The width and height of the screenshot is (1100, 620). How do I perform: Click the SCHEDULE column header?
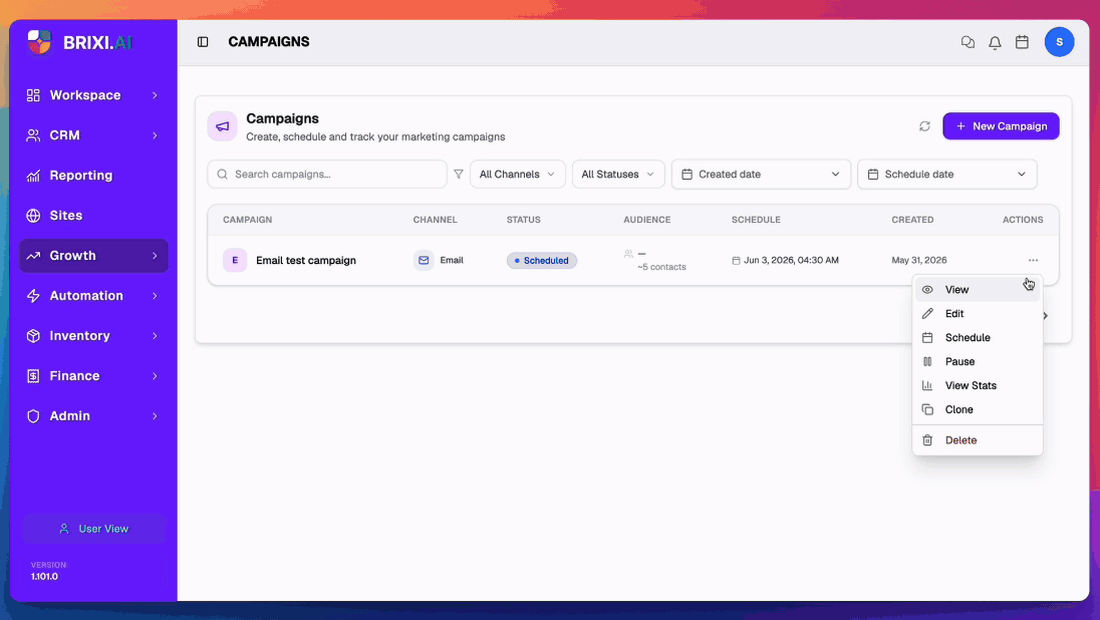(x=756, y=220)
